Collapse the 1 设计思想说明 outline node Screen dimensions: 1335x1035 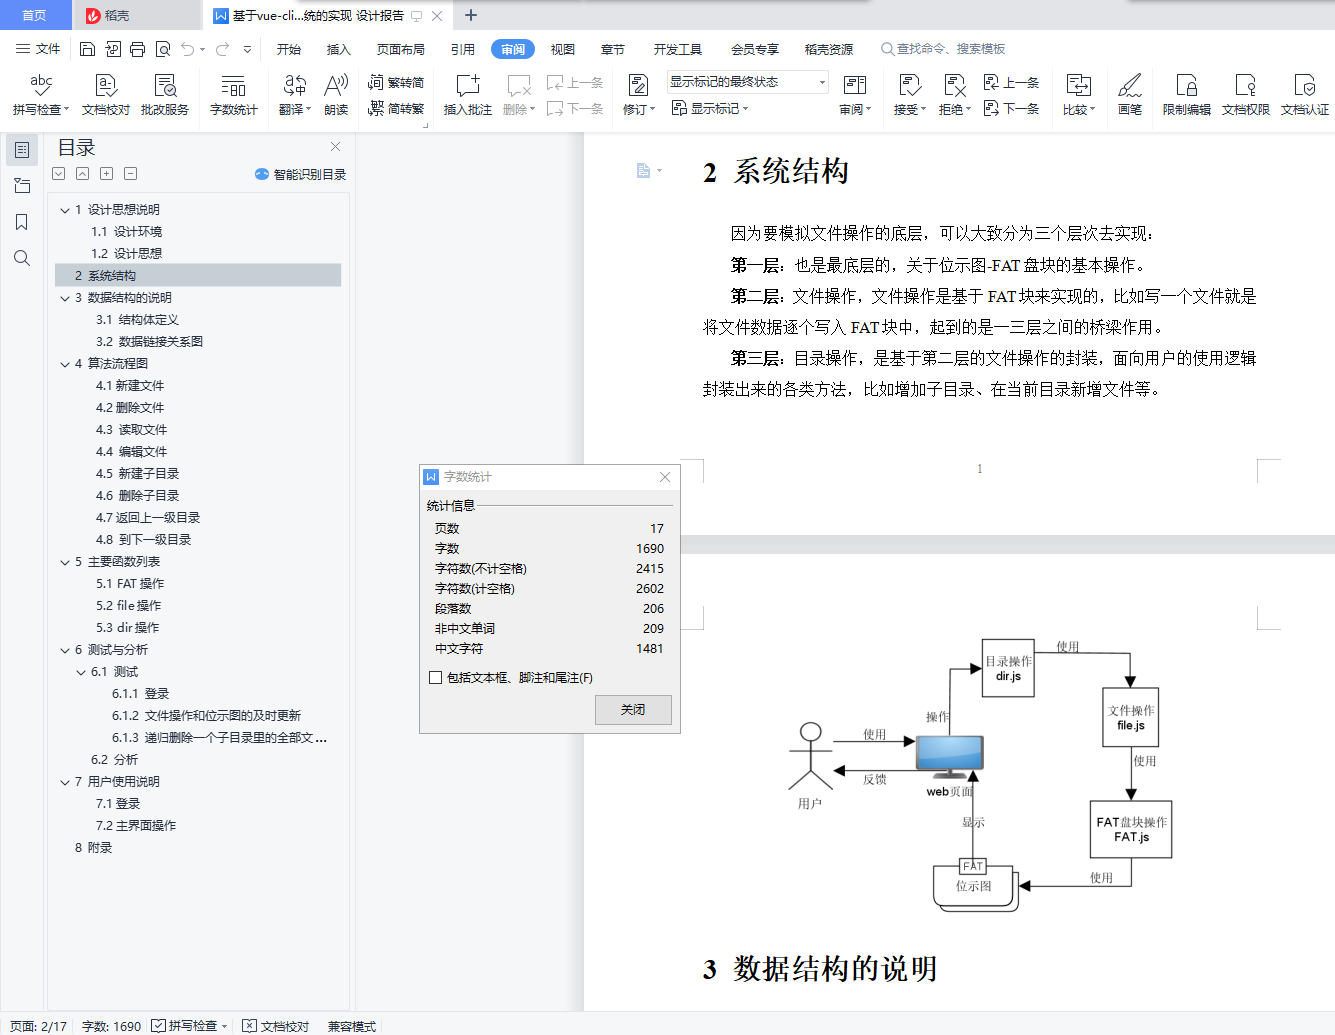pos(65,210)
